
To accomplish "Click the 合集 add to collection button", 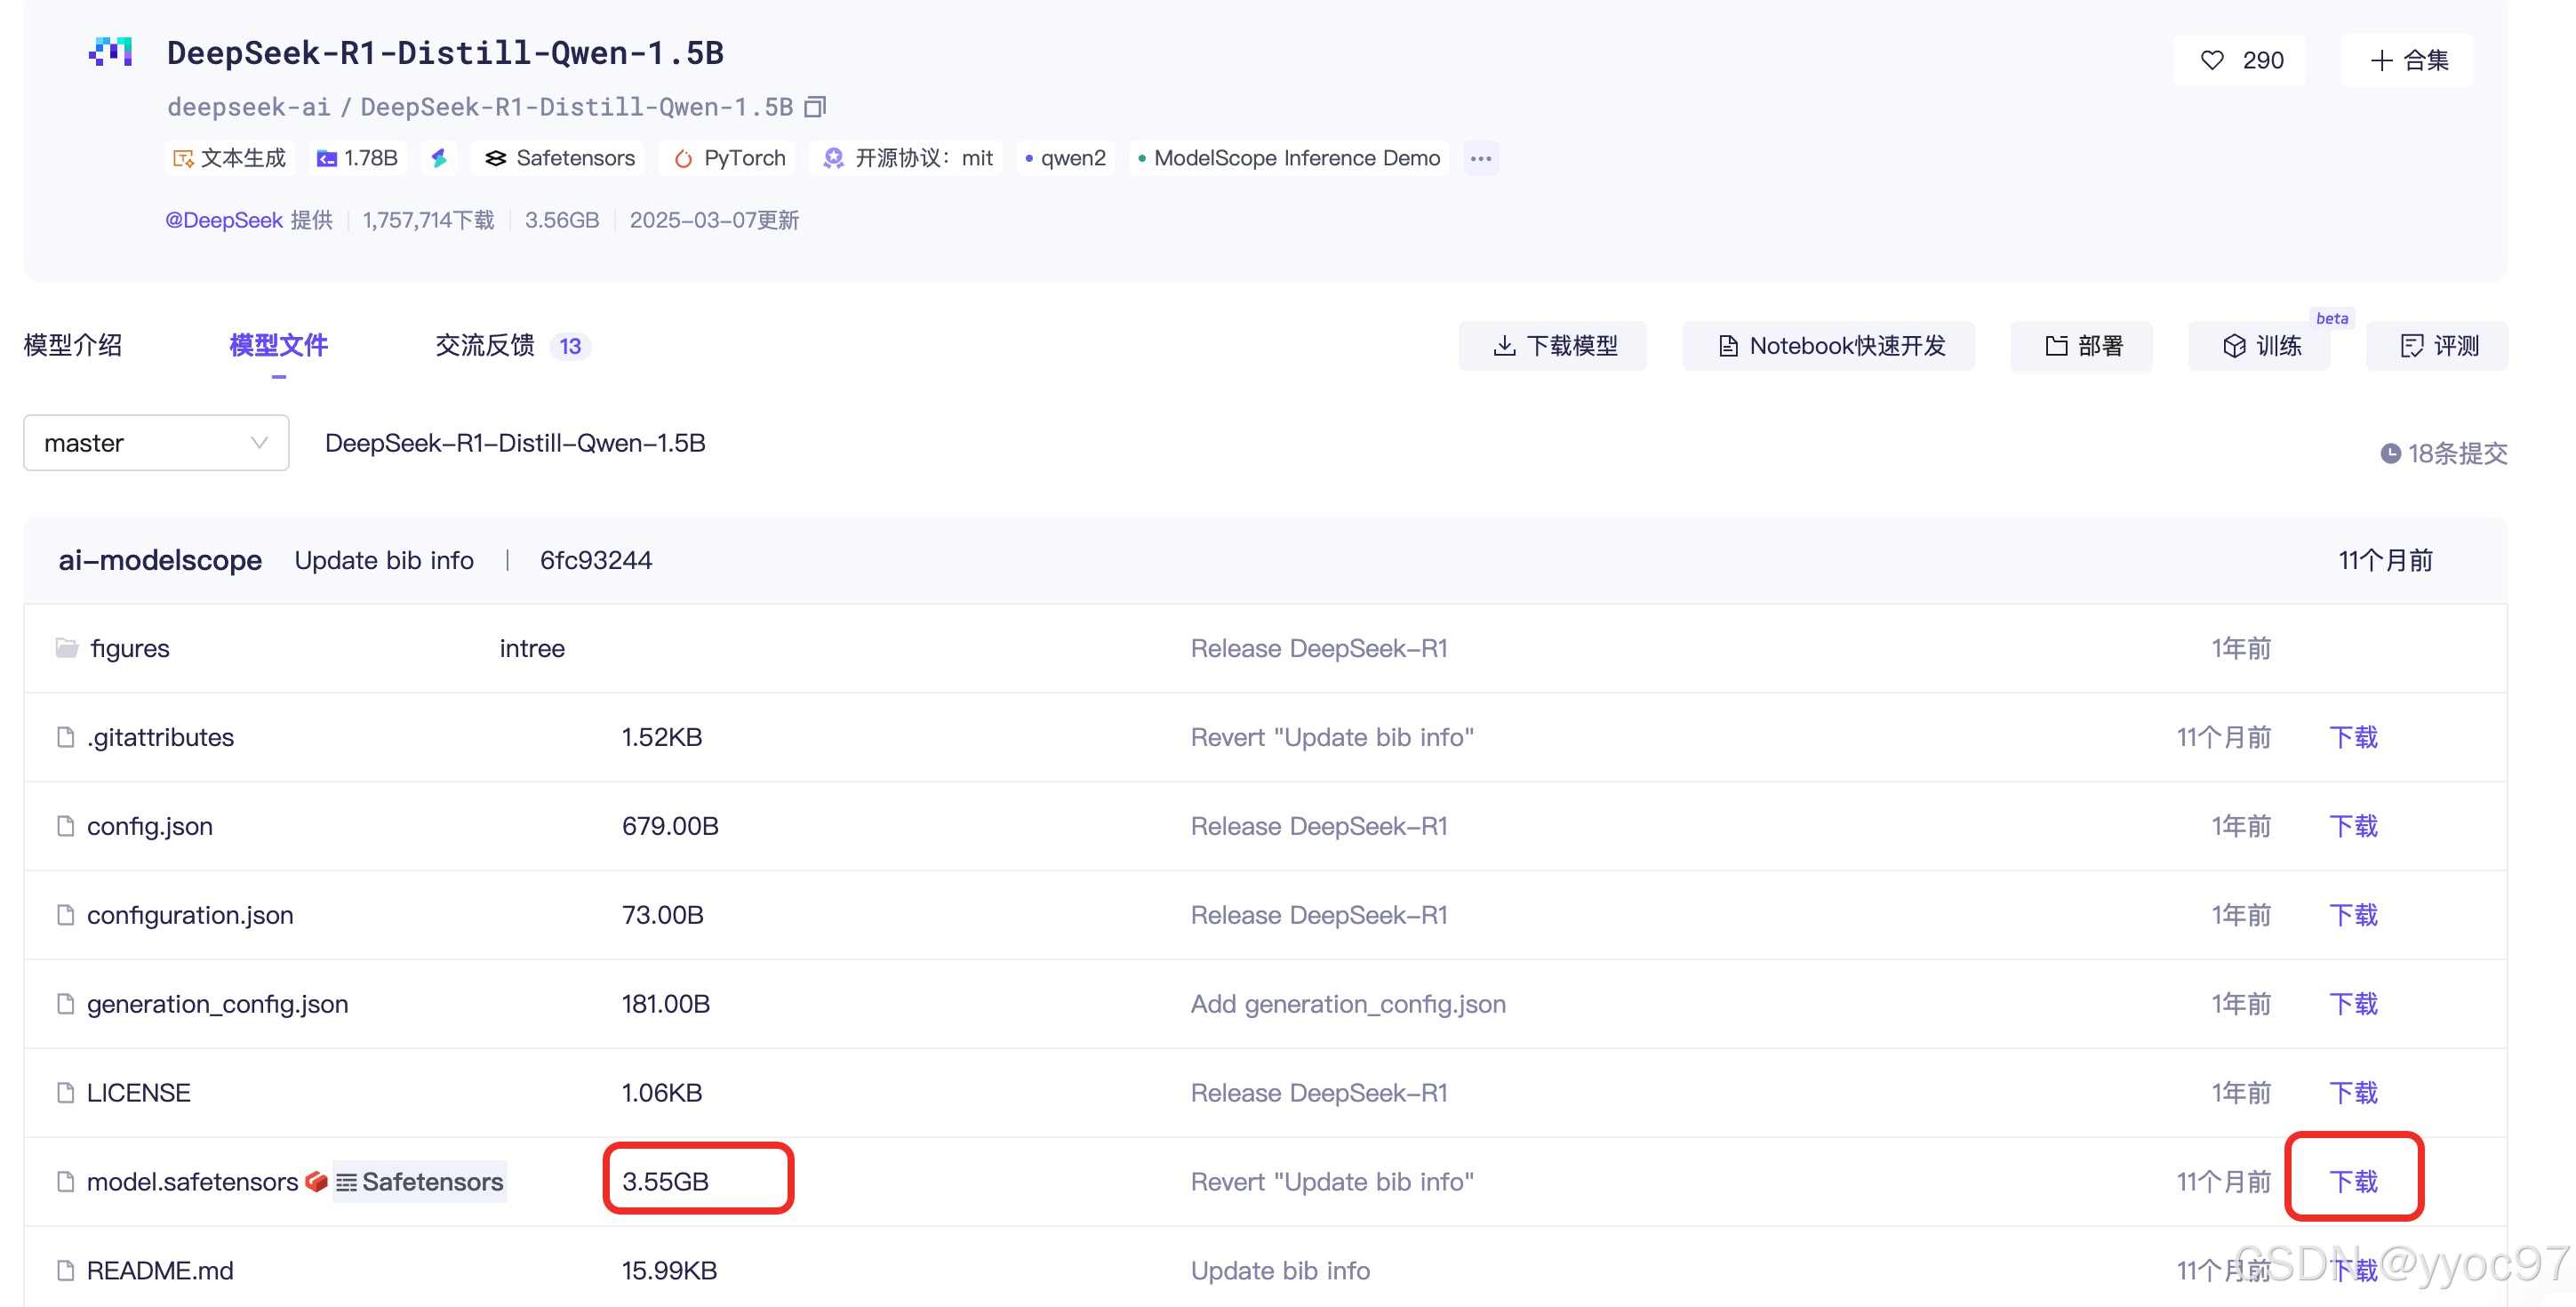I will tap(2406, 60).
